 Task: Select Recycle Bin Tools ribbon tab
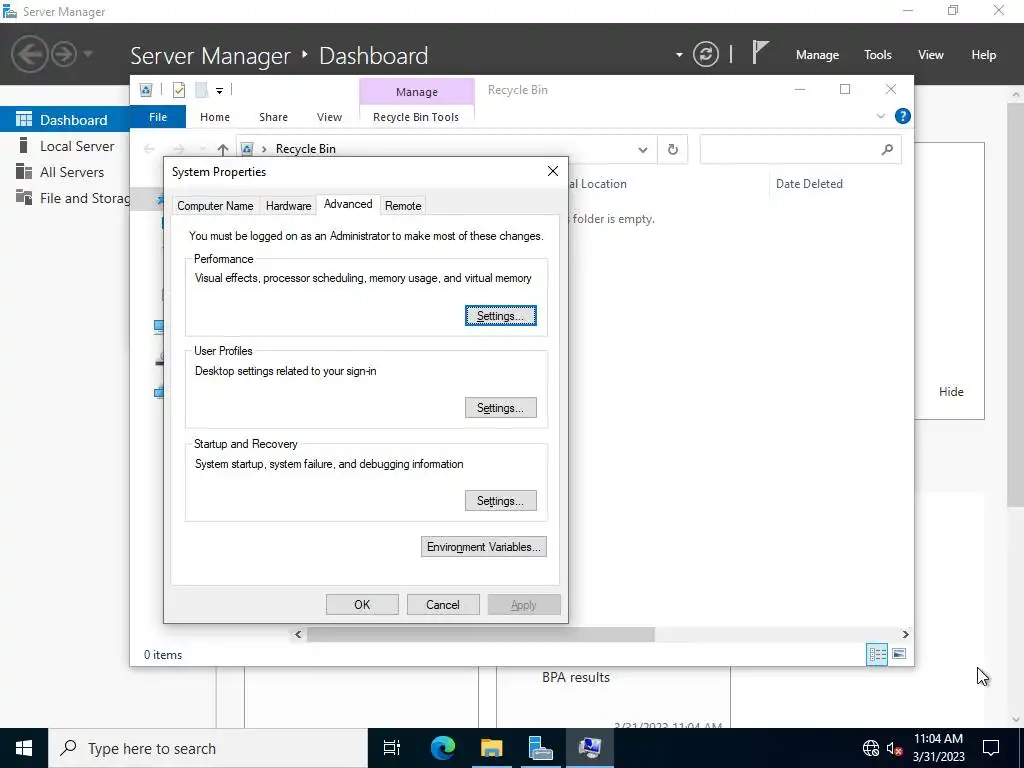[416, 117]
